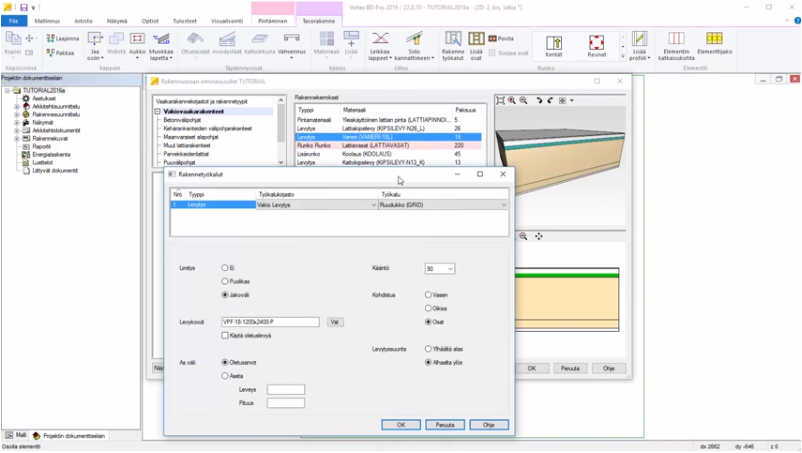Click the Energialaskenta tree icon
The image size is (802, 453).
(x=25, y=155)
